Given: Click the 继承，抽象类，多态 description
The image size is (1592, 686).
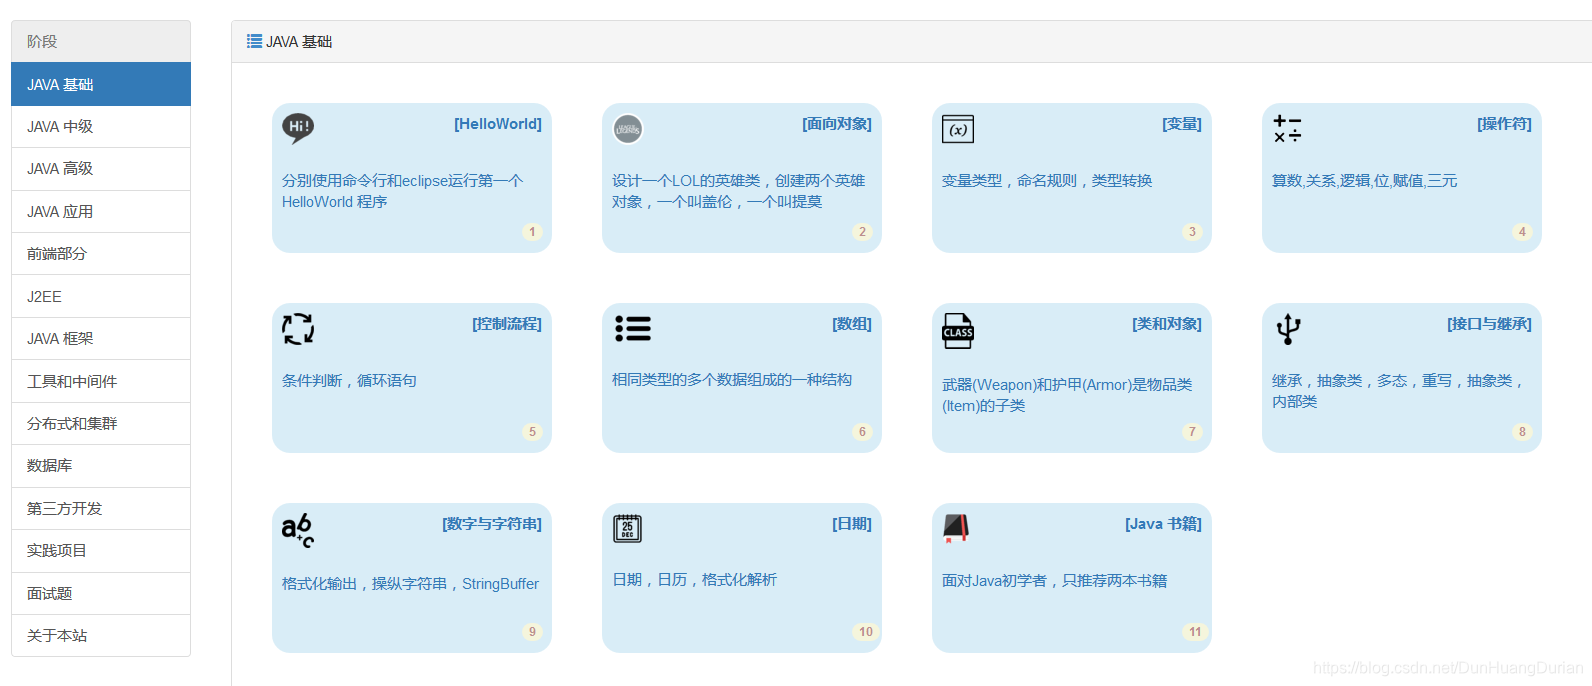Looking at the screenshot, I should pyautogui.click(x=1397, y=391).
